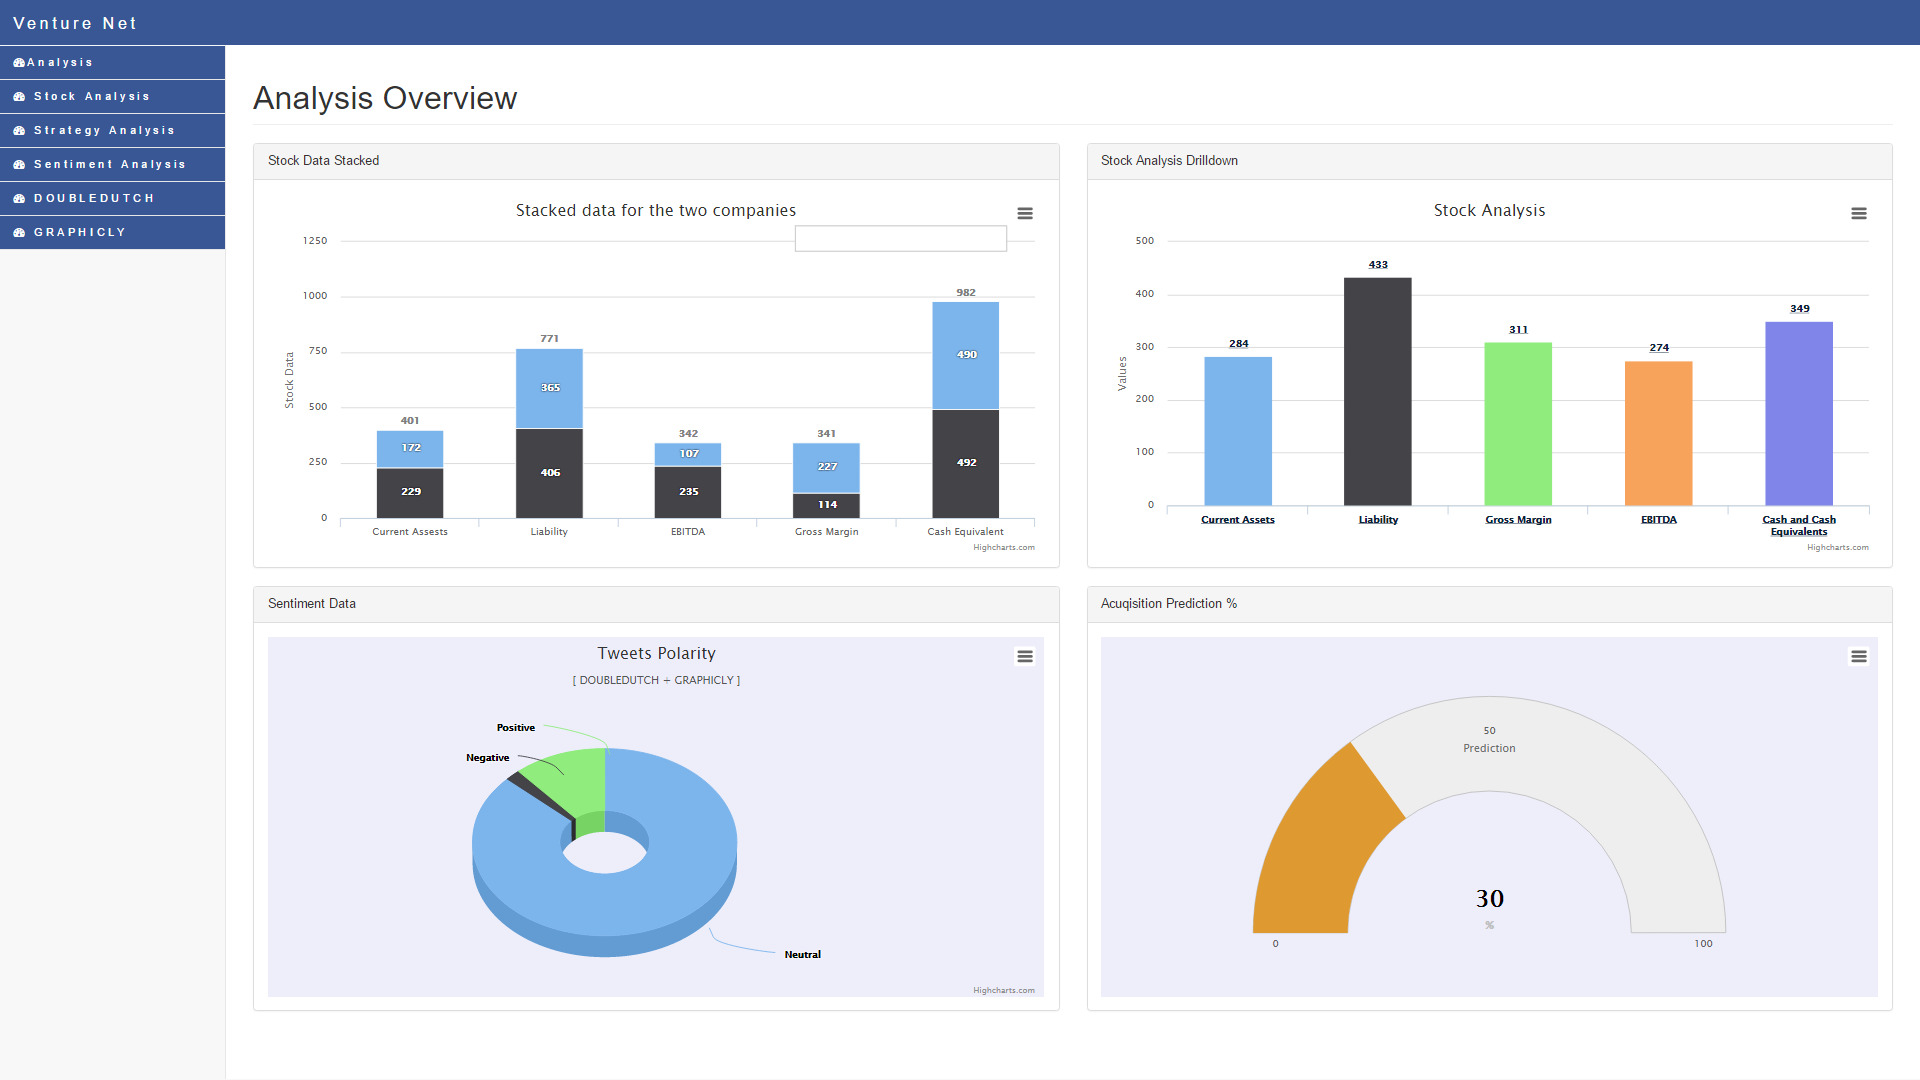Screen dimensions: 1920x1080
Task: Open Tweets Polarity chart hamburger menu
Action: pyautogui.click(x=1025, y=656)
